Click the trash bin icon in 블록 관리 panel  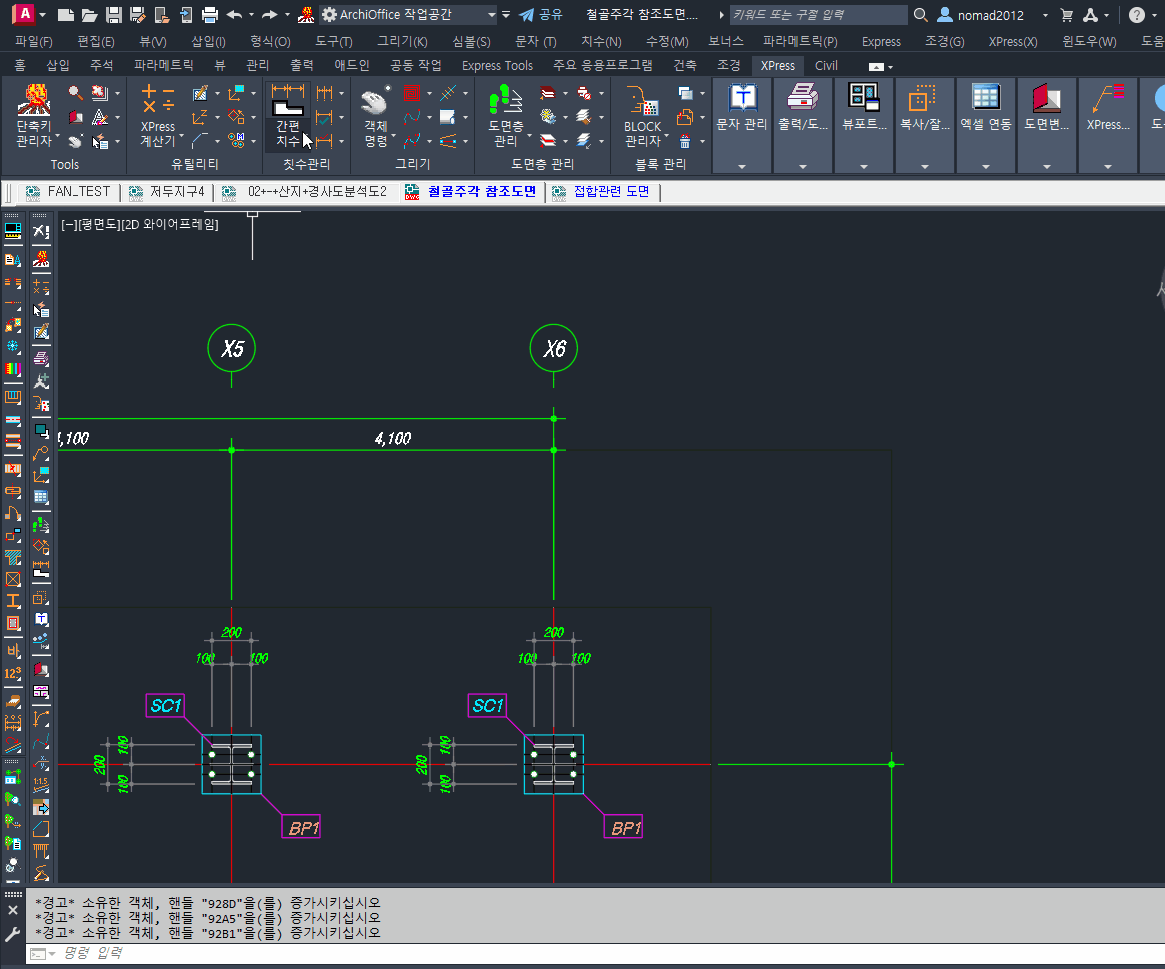pyautogui.click(x=685, y=141)
